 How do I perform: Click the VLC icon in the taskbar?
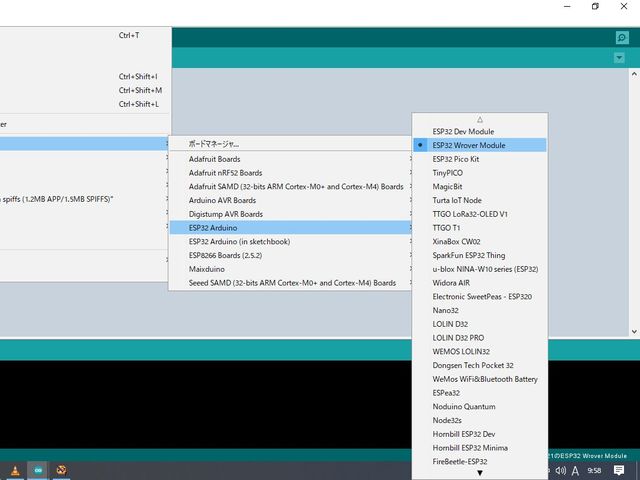15,471
